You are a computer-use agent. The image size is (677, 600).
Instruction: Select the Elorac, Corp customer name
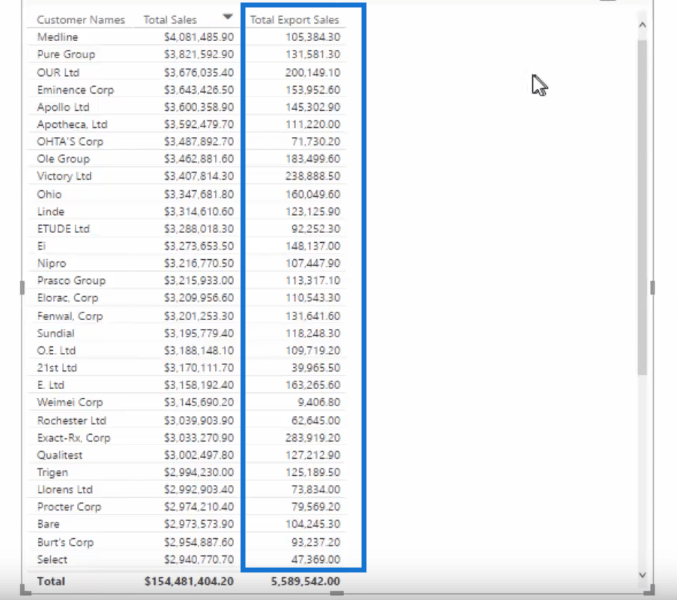coord(68,298)
